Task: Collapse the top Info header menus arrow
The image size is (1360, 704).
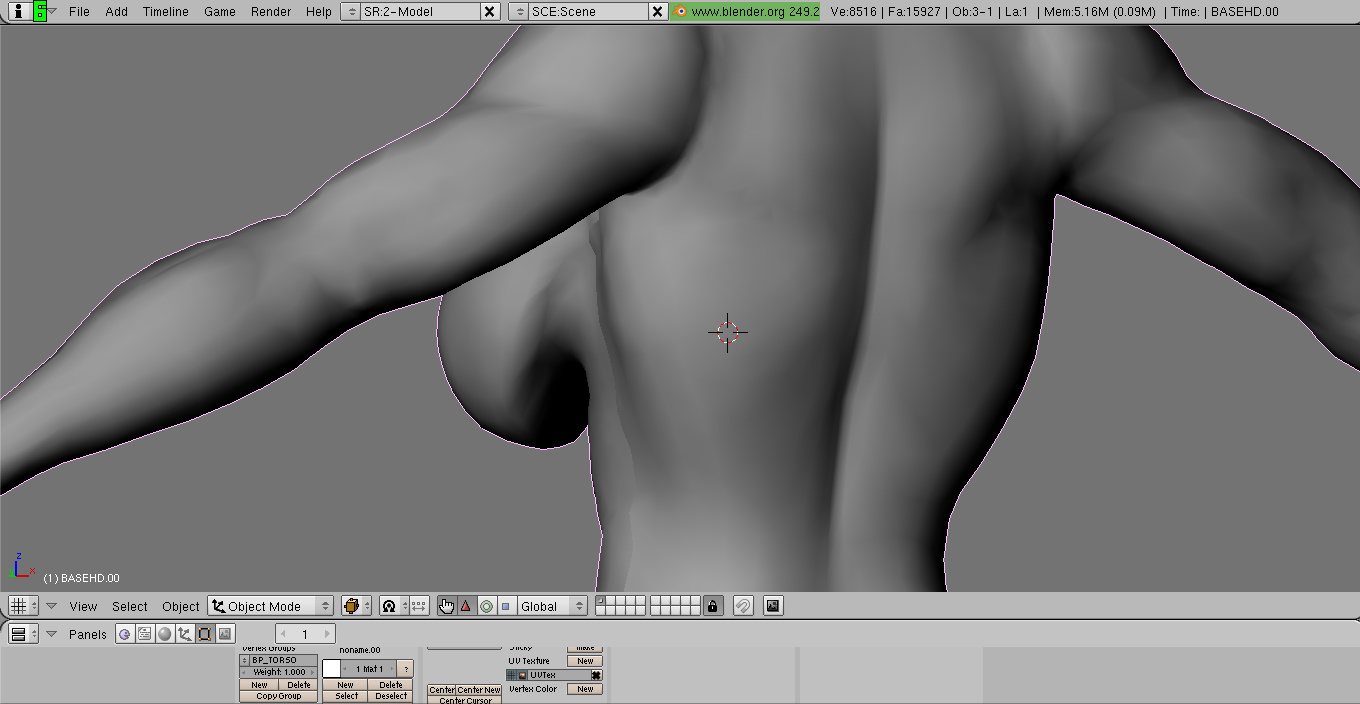Action: pos(52,11)
